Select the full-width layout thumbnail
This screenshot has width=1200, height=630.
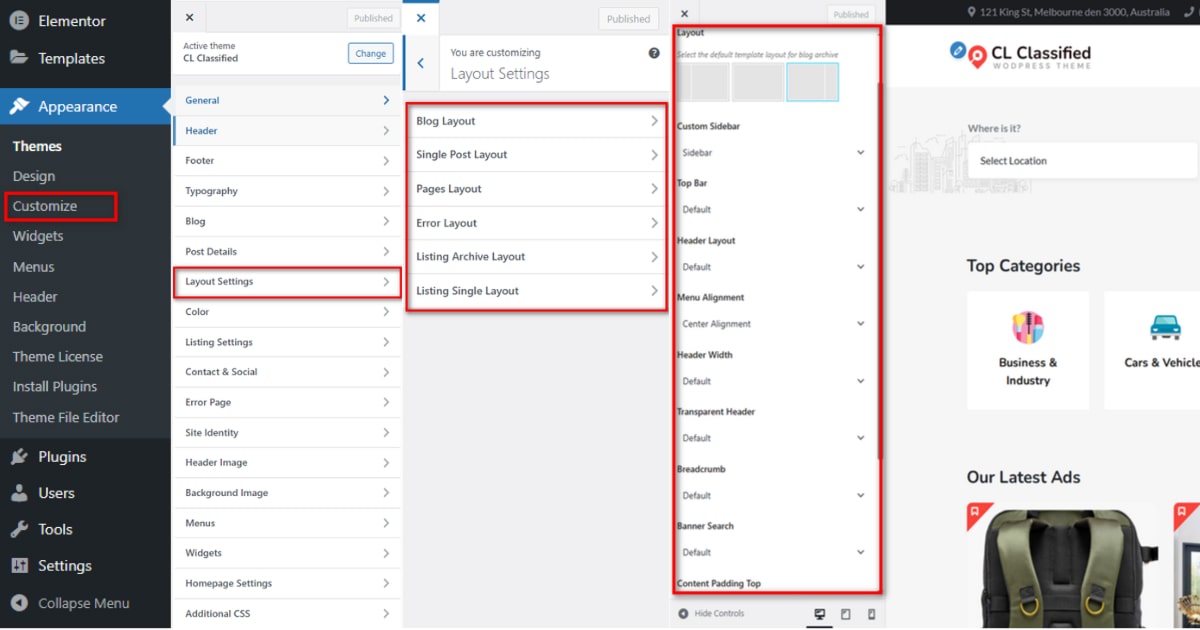(x=758, y=82)
